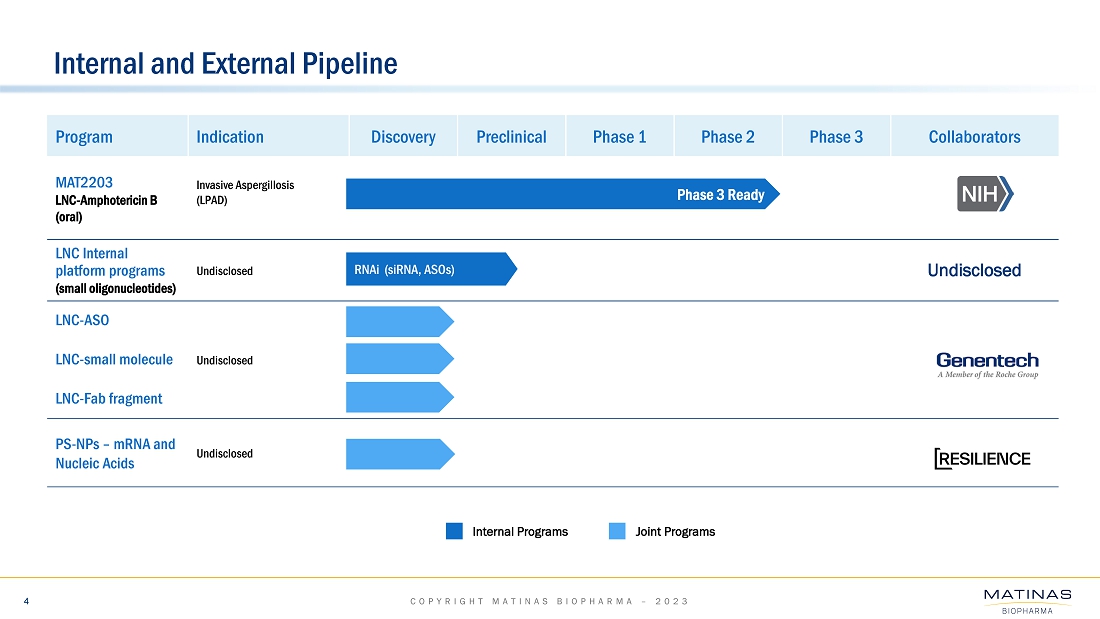Screen dimensions: 1100x619
Task: Click the Internal and External Pipeline title
Action: click(226, 64)
